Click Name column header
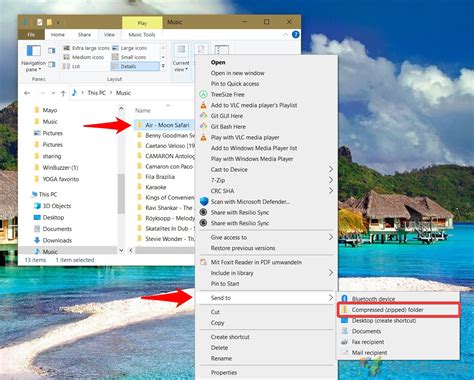The image size is (474, 380). click(143, 110)
